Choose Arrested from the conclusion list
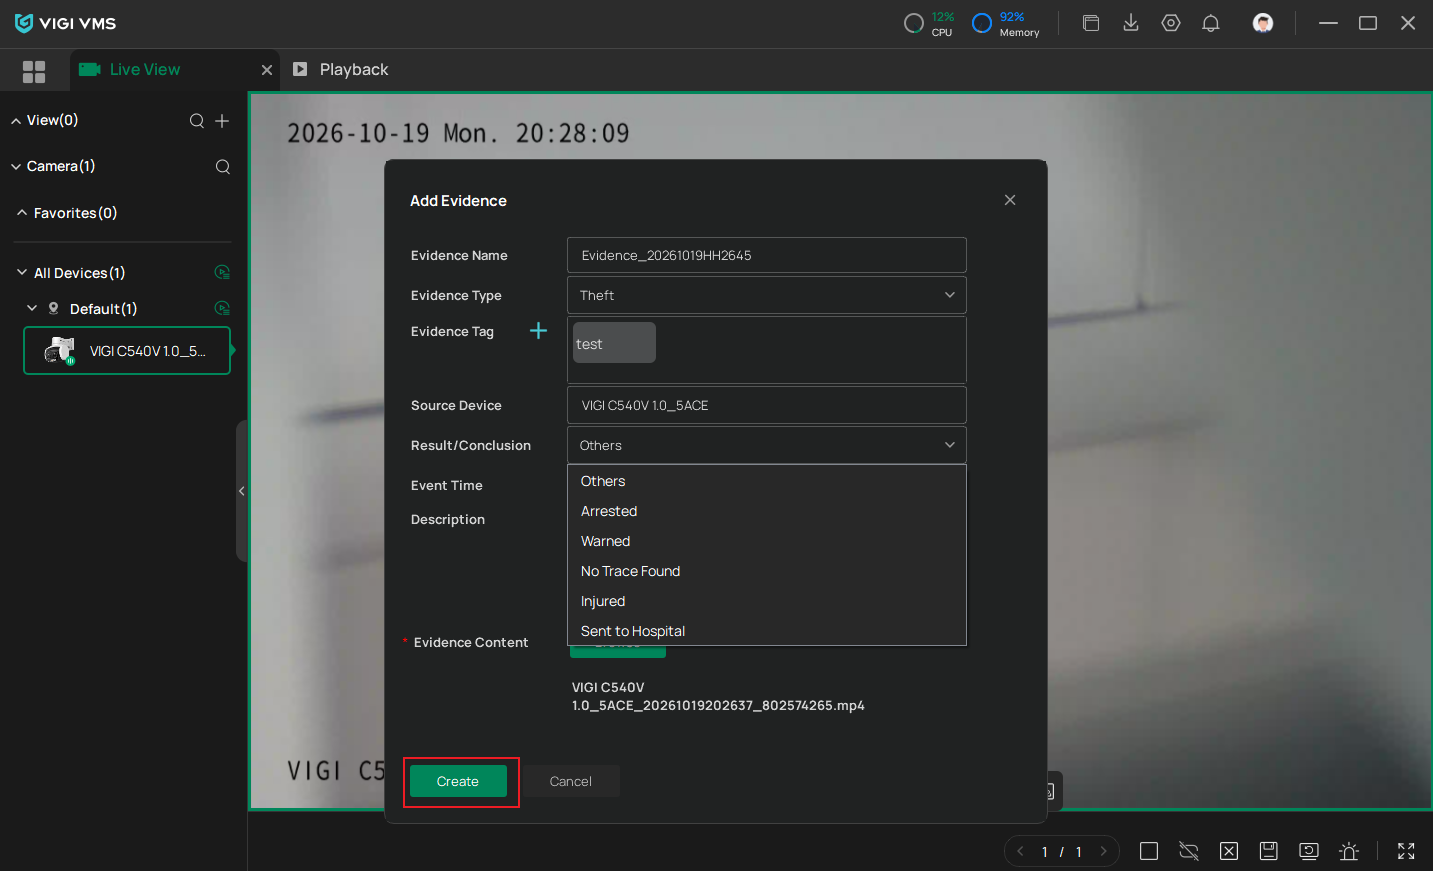1433x871 pixels. (767, 511)
